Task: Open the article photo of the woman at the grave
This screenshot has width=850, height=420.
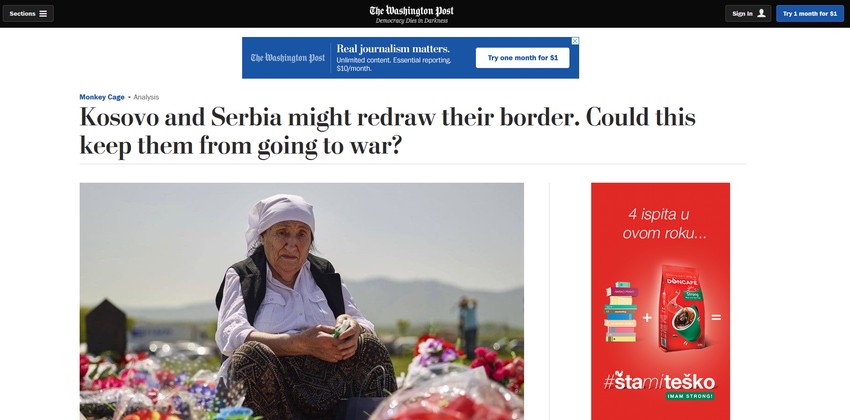Action: (x=301, y=301)
